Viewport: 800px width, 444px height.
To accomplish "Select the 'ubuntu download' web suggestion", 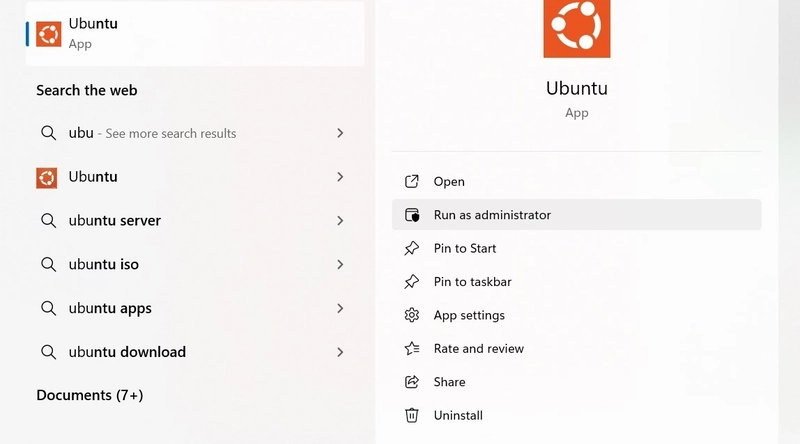I will (195, 352).
